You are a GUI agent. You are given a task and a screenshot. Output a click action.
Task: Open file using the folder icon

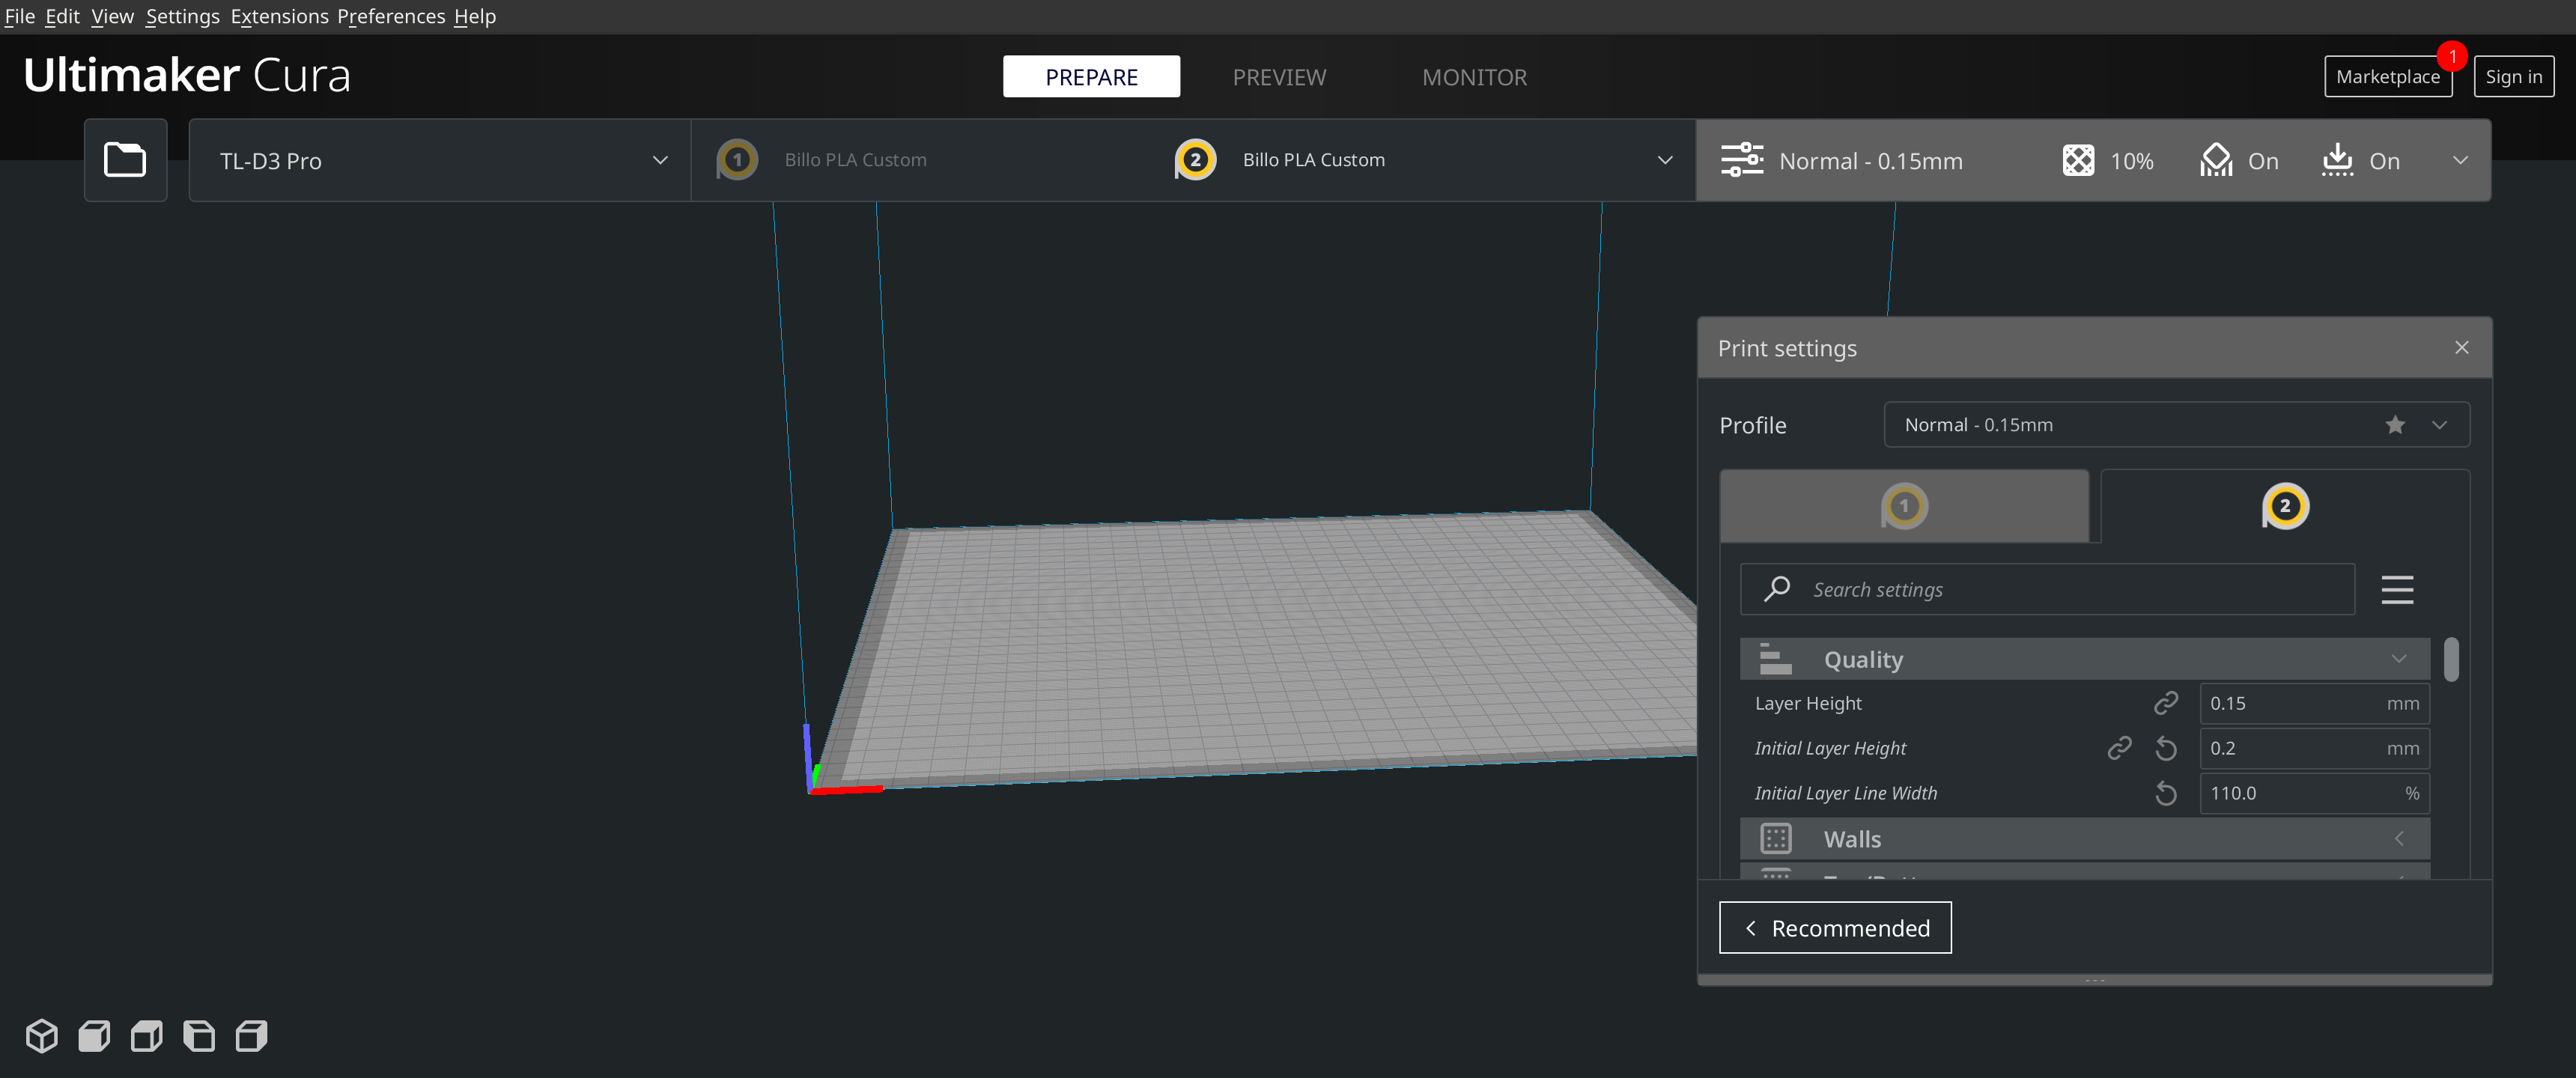coord(125,160)
